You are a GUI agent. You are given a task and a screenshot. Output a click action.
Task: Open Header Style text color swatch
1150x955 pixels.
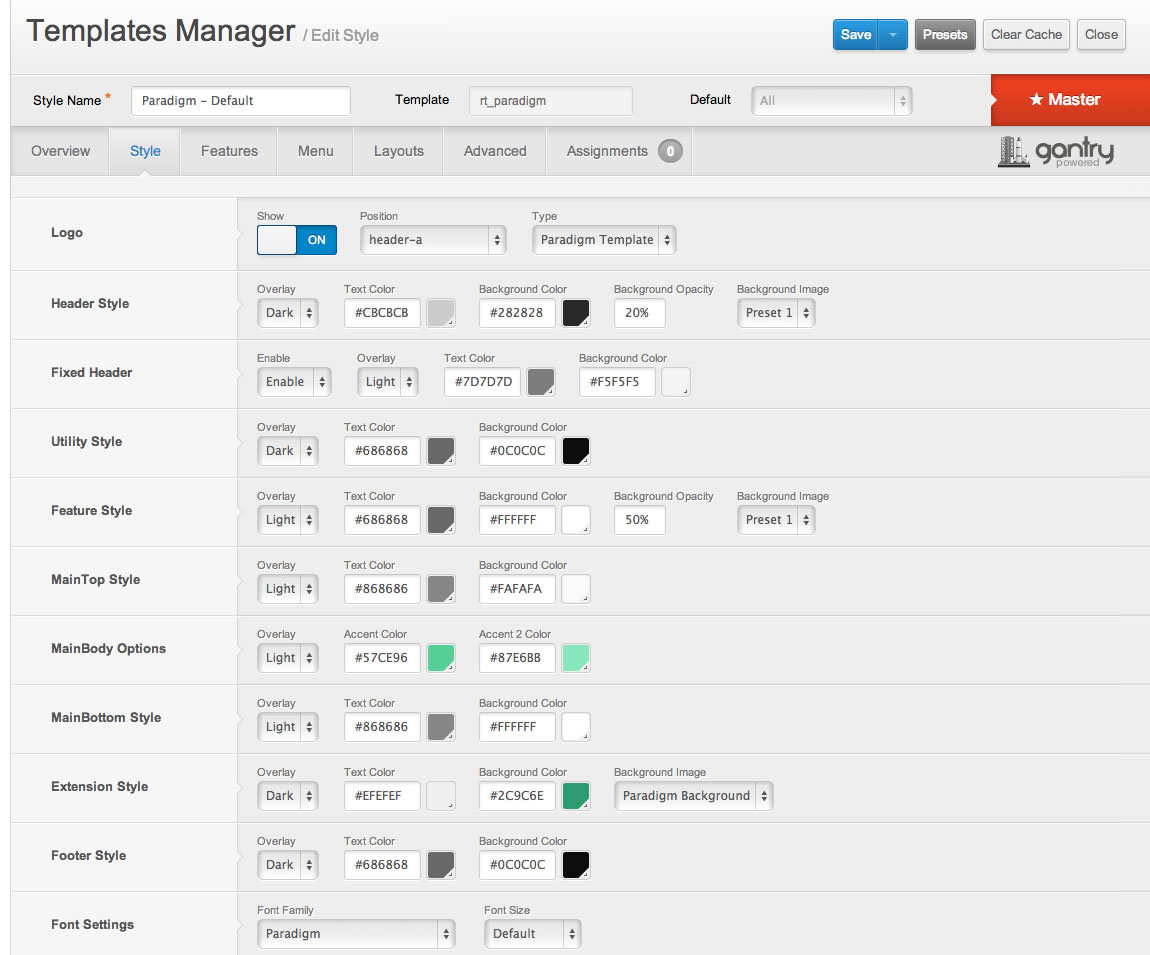coord(441,312)
